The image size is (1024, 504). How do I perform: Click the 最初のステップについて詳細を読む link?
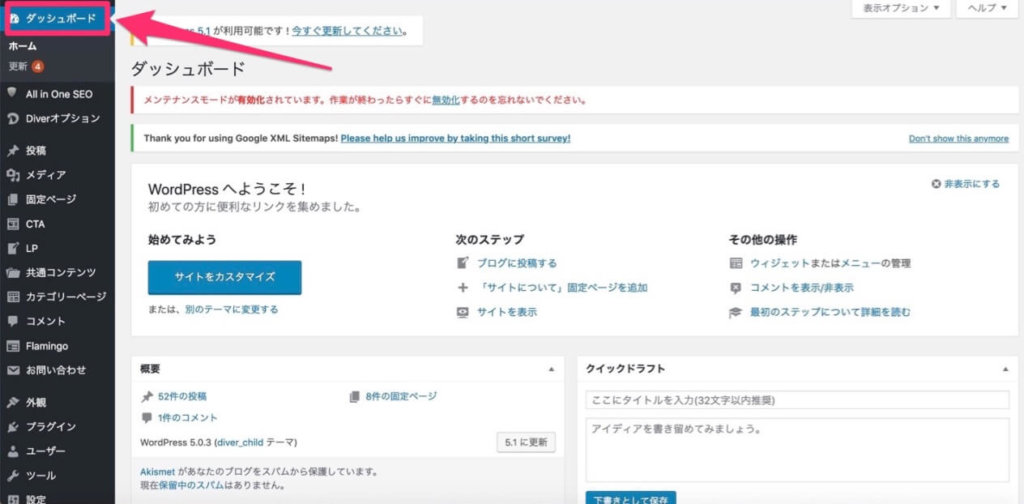pos(830,312)
